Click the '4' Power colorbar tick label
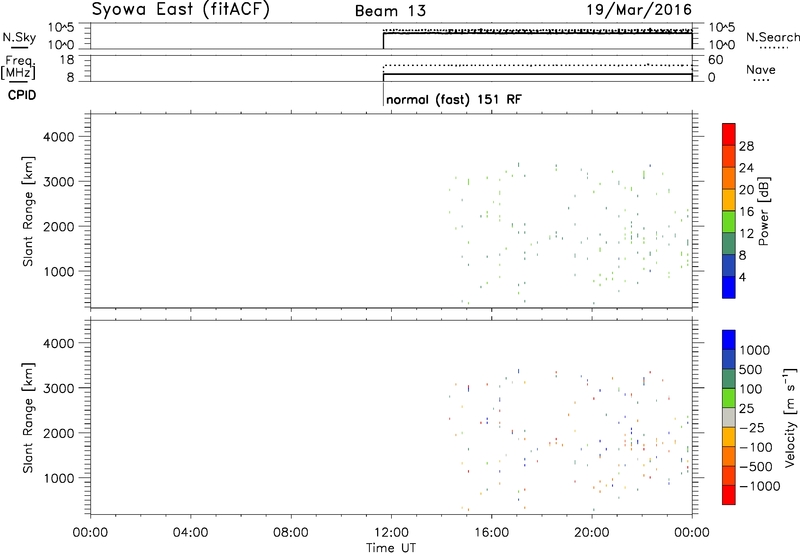 click(x=742, y=277)
